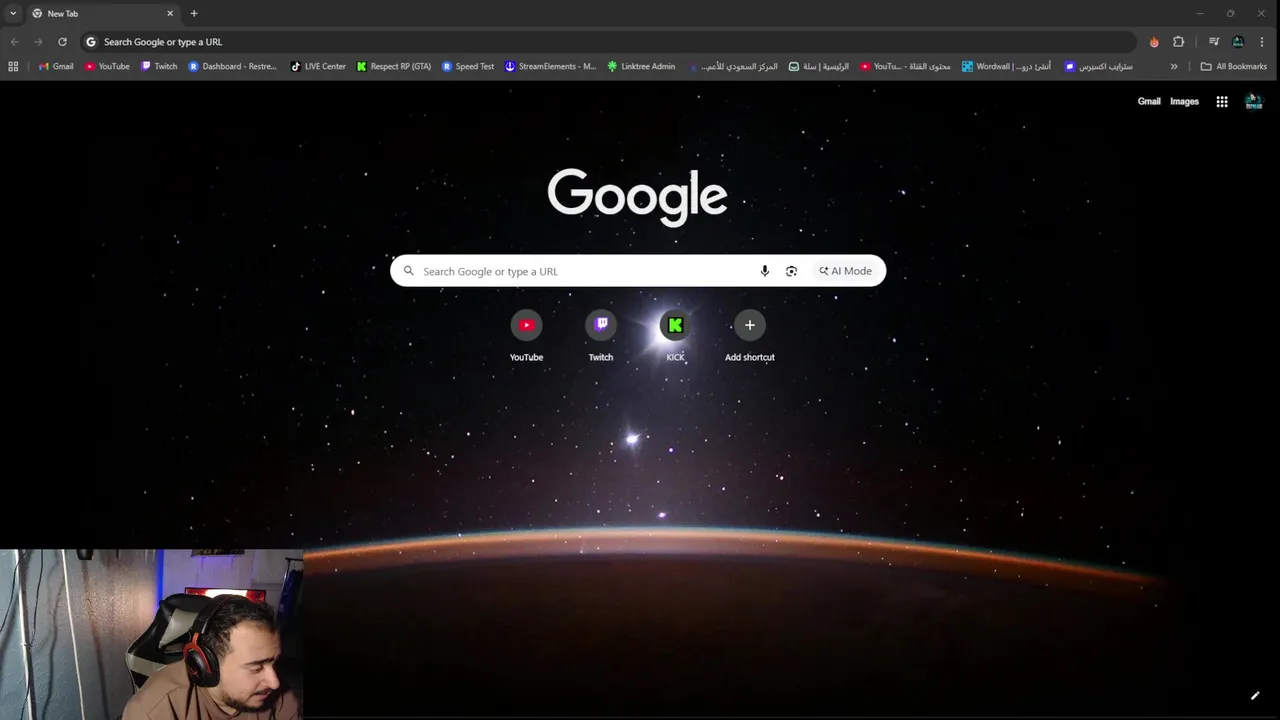This screenshot has width=1280, height=720.
Task: Click the magnifier icon in search box
Action: point(408,271)
